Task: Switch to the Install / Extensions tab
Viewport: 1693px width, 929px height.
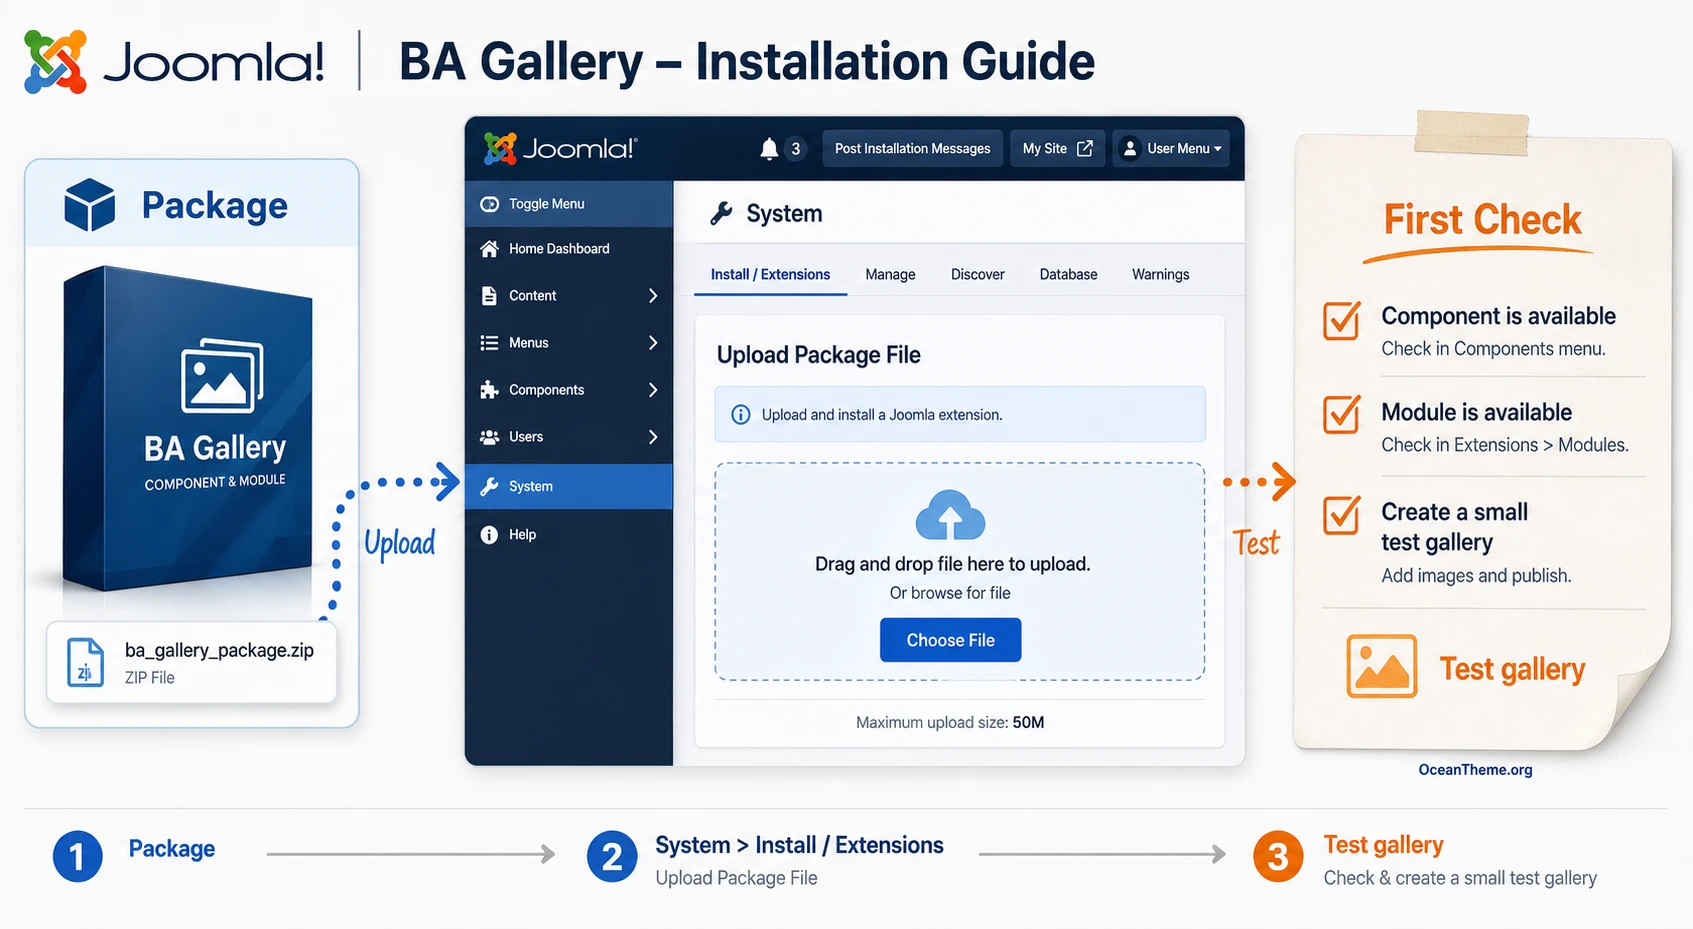Action: [x=770, y=275]
